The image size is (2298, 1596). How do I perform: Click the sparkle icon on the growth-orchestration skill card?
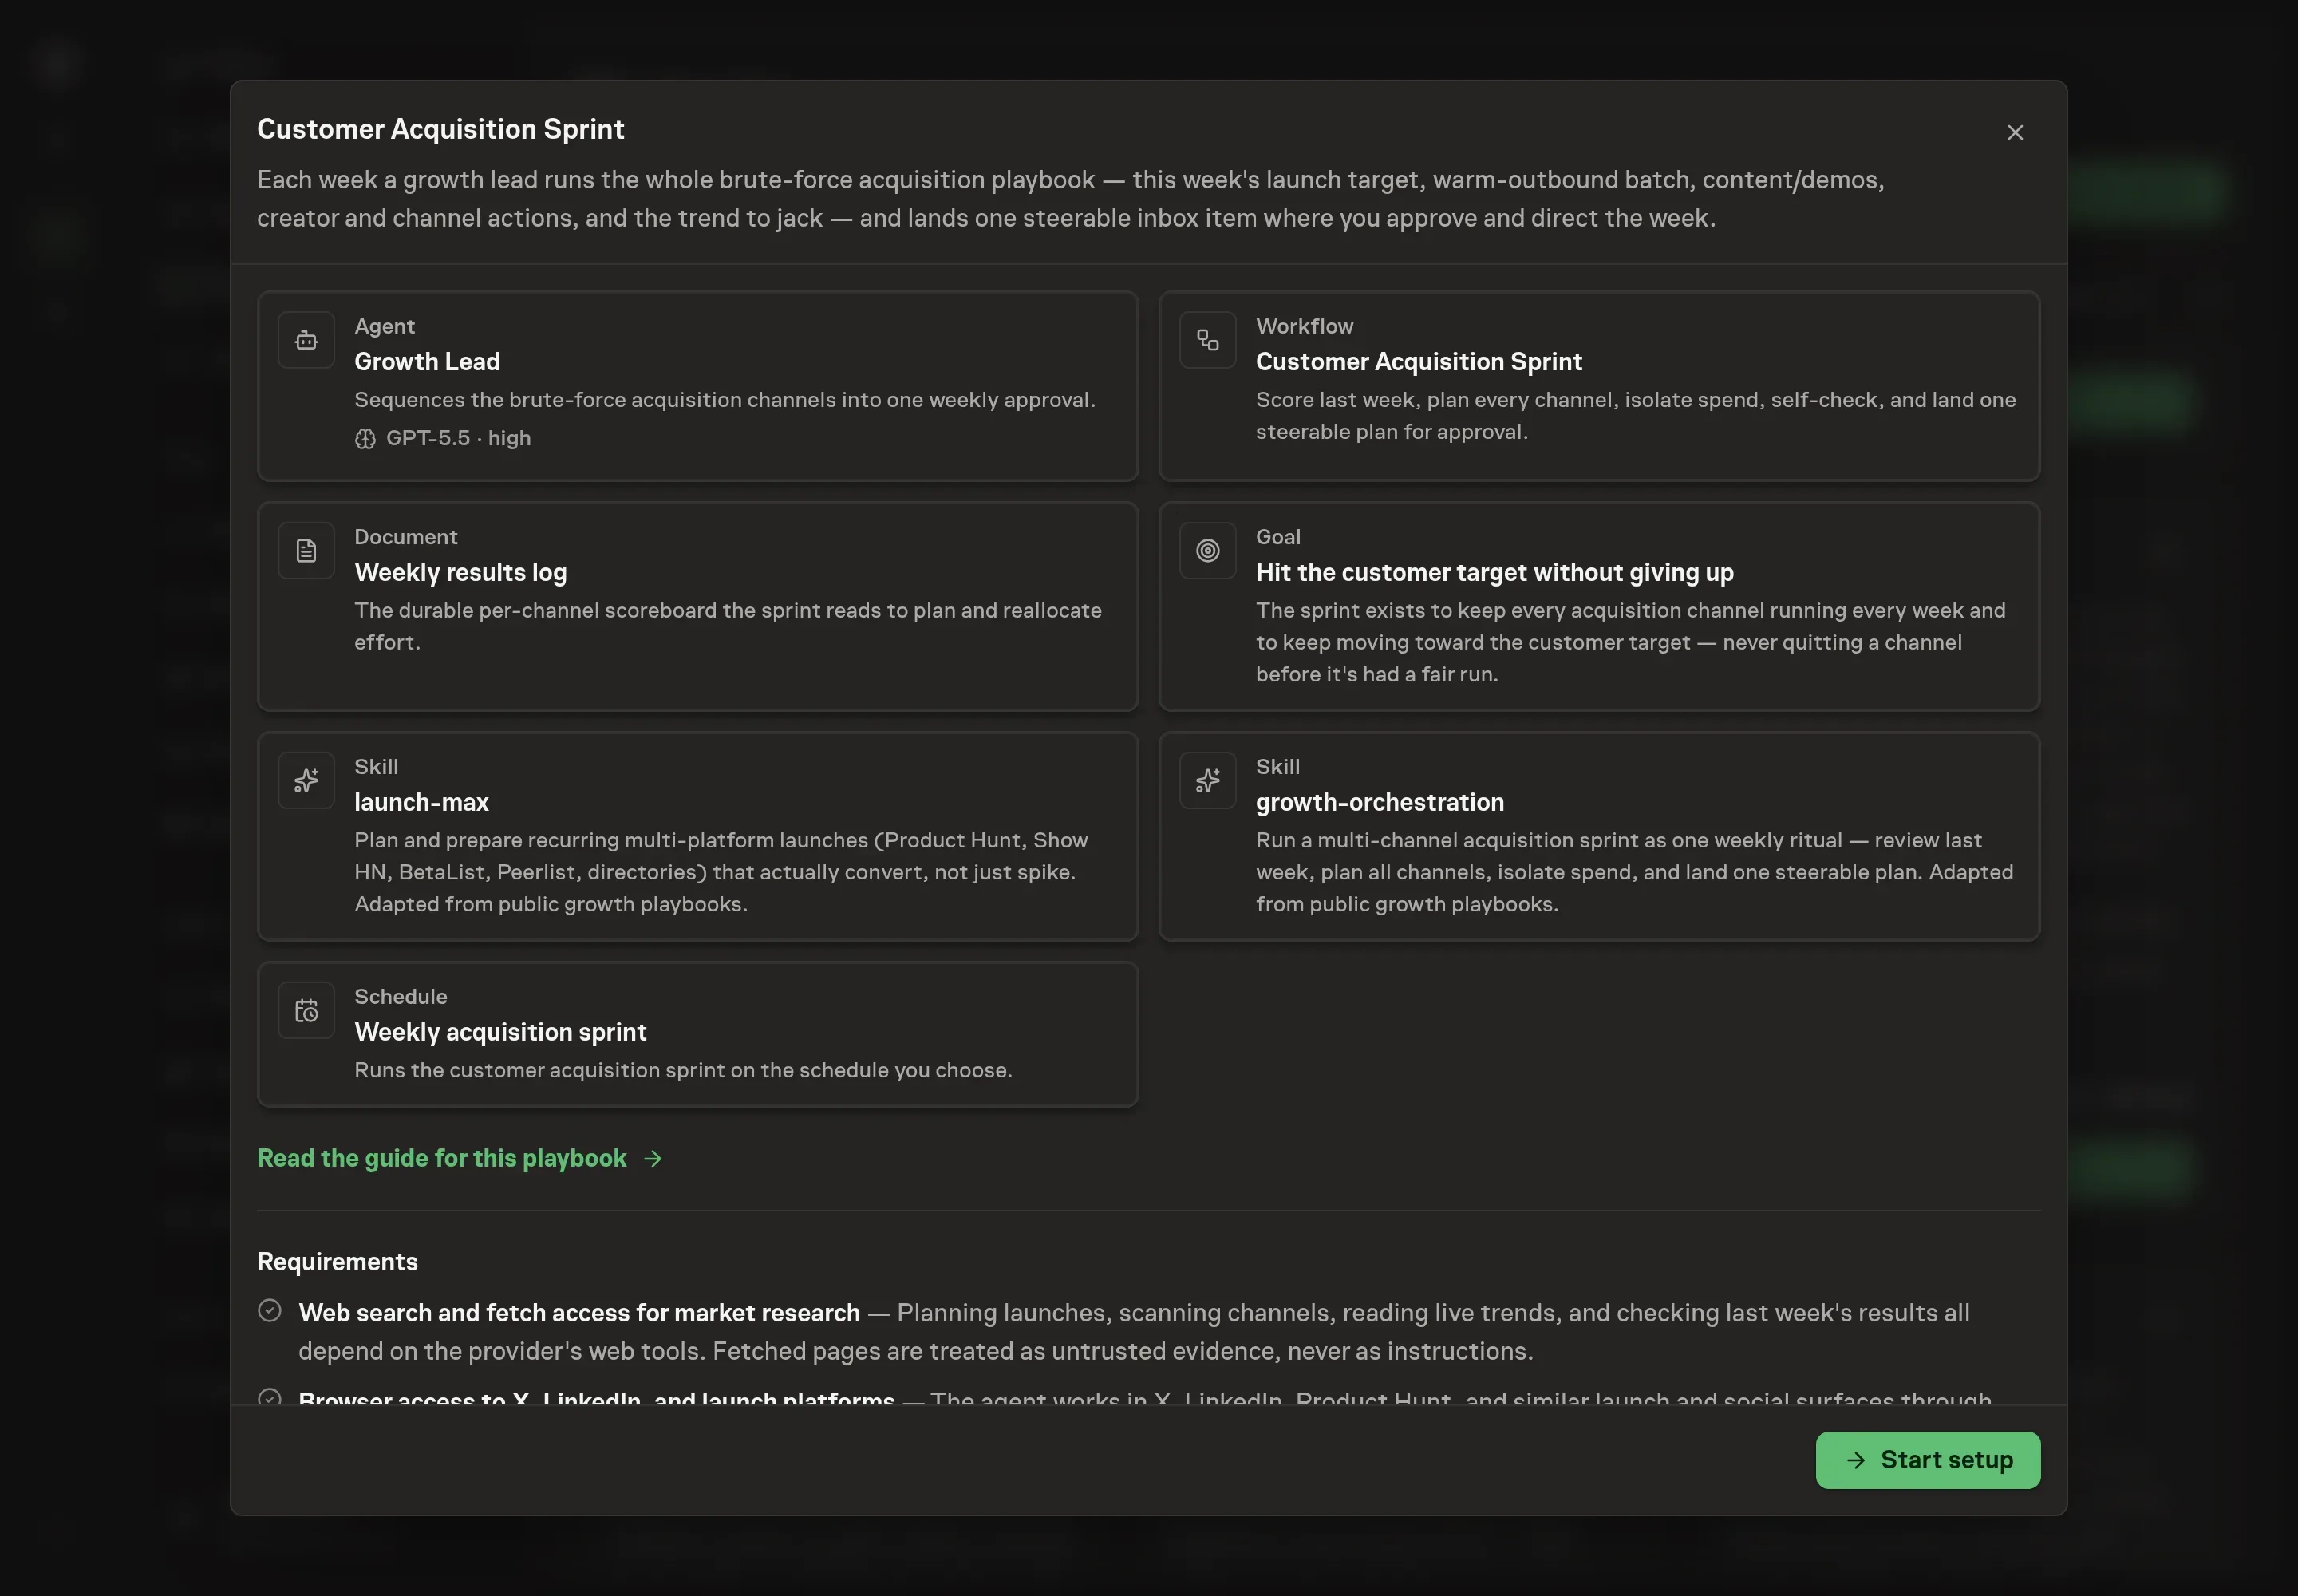1207,781
